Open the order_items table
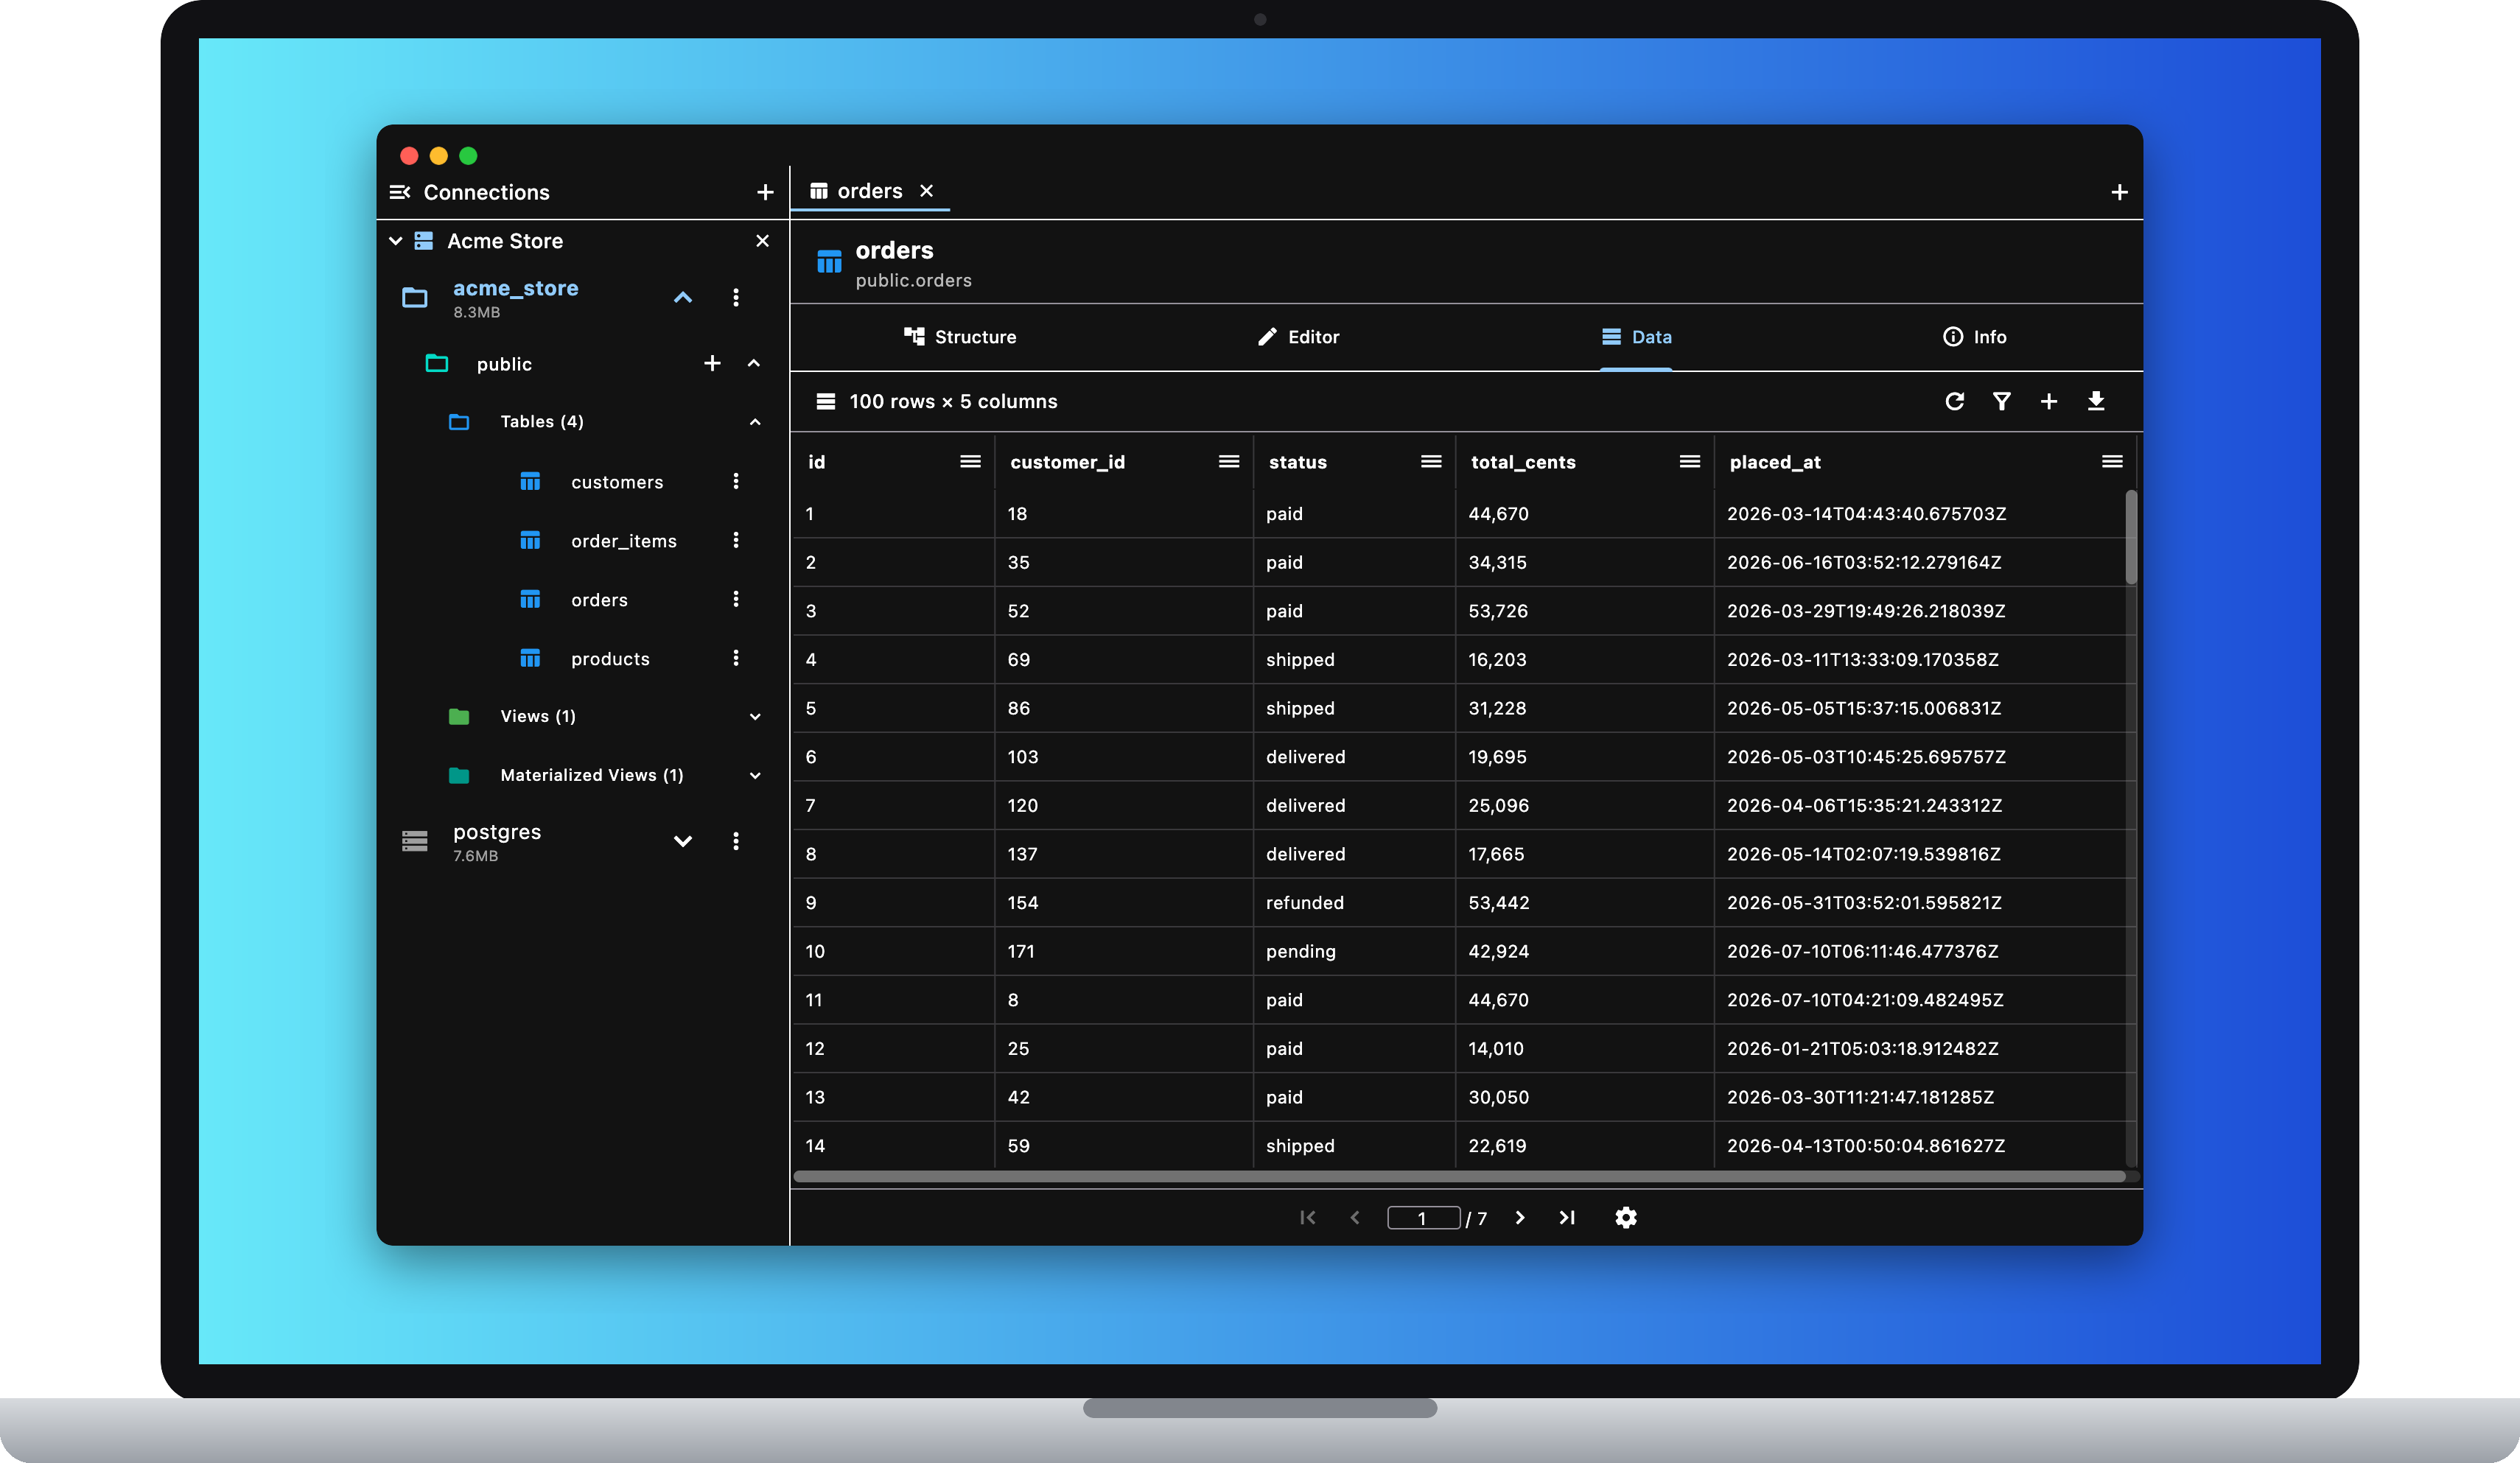This screenshot has width=2520, height=1463. pos(623,541)
